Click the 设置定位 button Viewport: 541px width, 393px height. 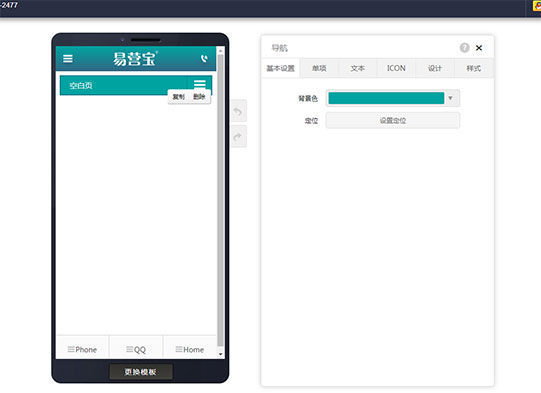(x=393, y=120)
